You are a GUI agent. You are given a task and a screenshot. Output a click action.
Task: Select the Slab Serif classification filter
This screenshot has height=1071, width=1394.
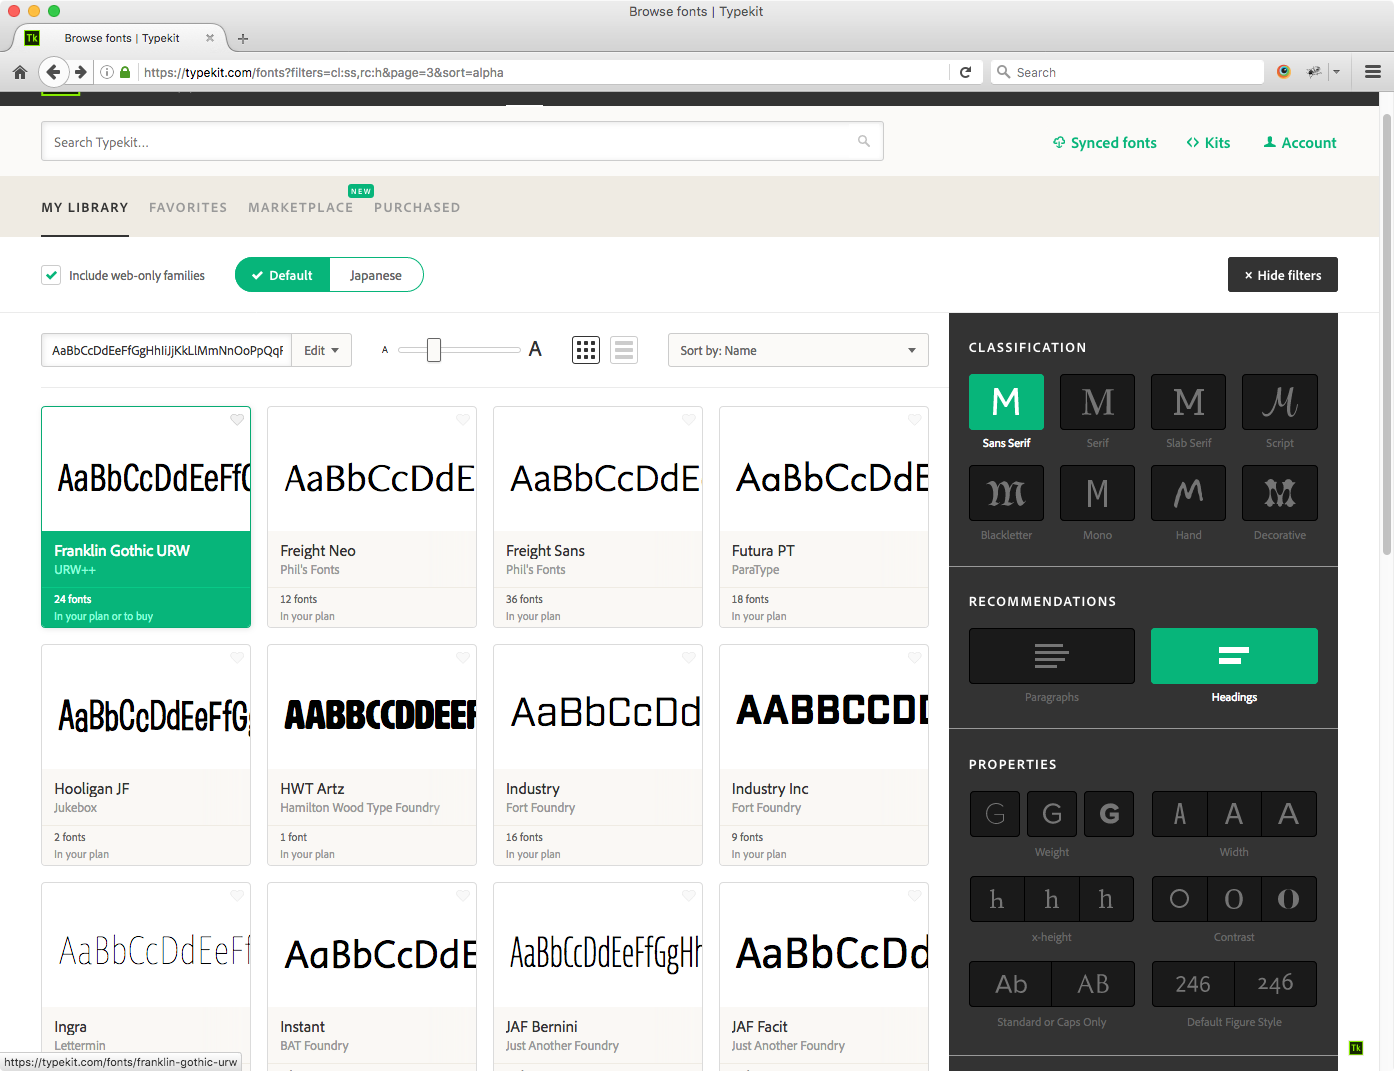pyautogui.click(x=1188, y=402)
